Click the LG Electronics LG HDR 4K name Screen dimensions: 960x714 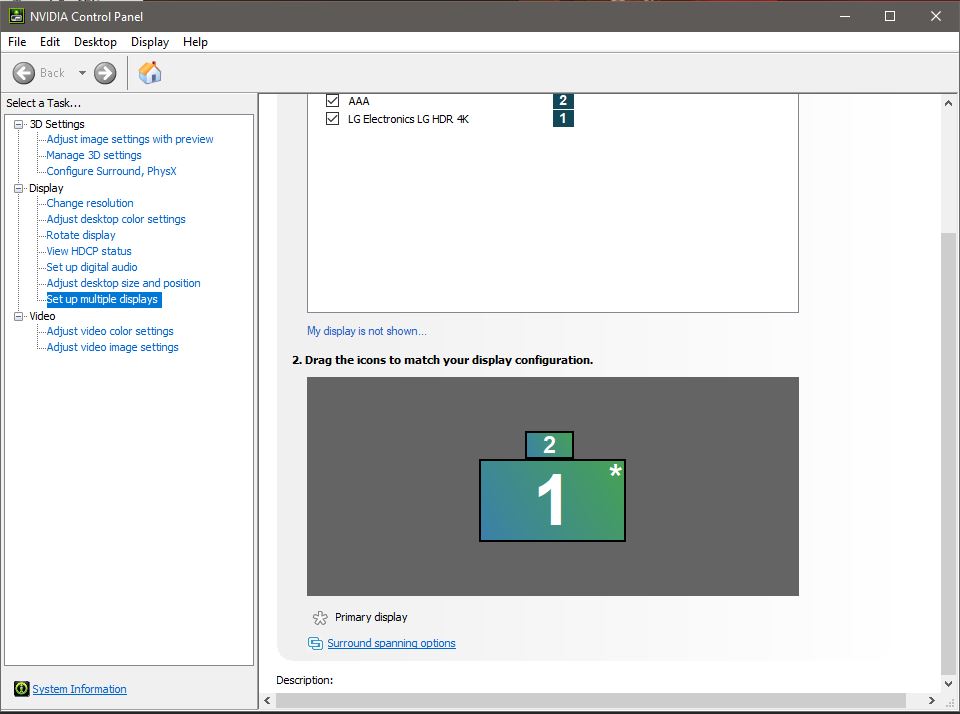tap(408, 119)
